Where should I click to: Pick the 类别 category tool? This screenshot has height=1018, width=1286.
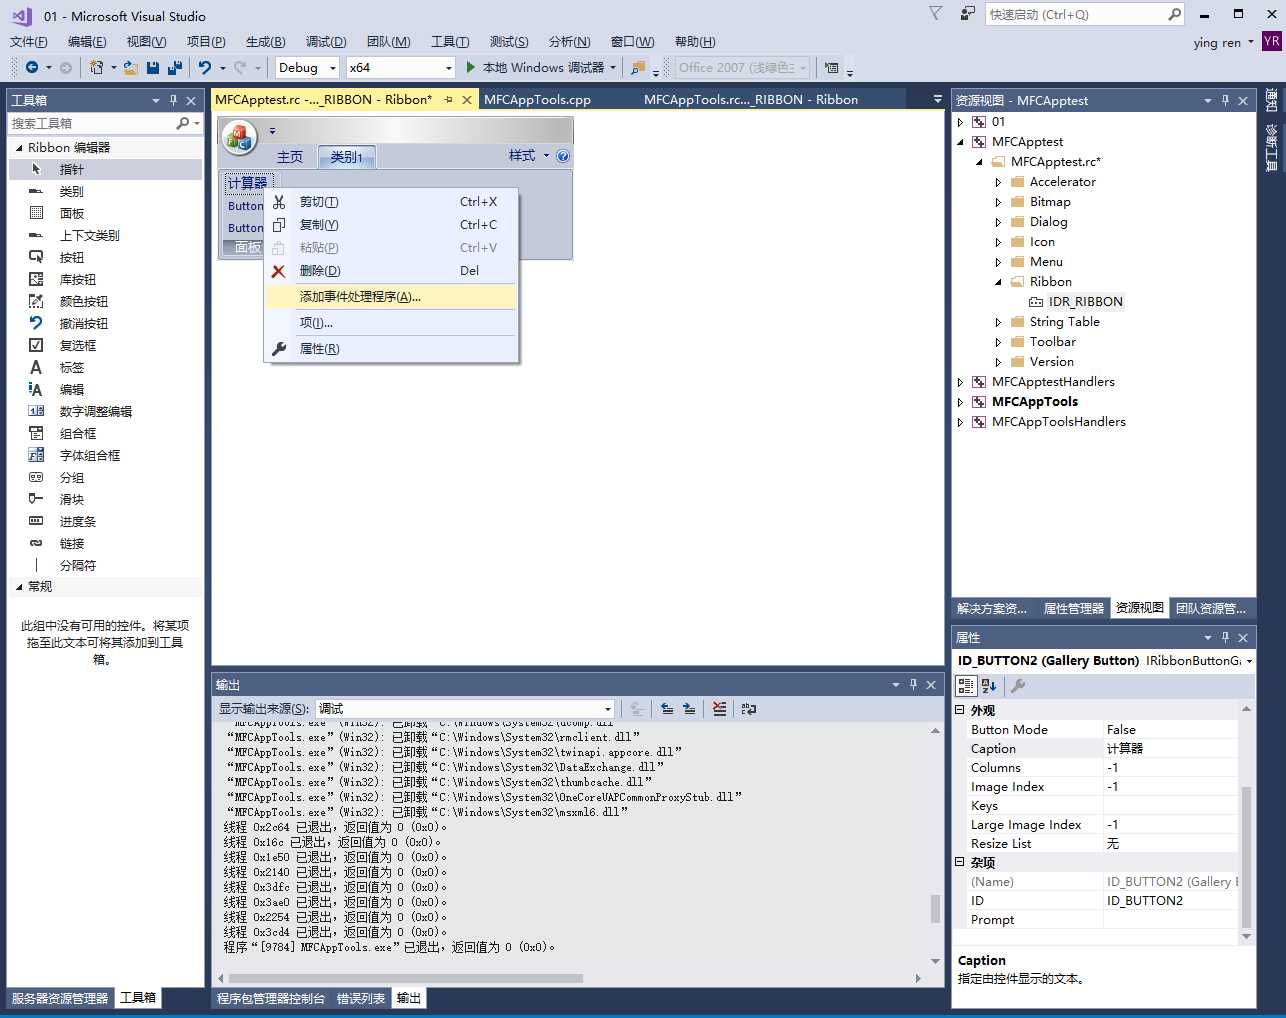point(105,191)
